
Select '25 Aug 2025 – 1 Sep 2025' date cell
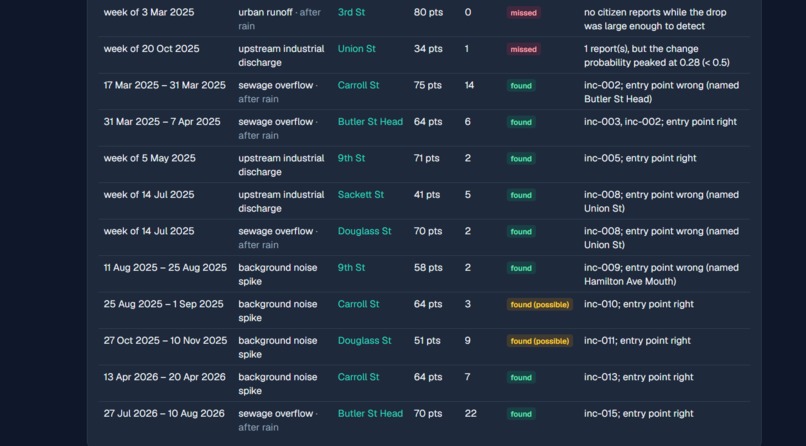point(163,304)
